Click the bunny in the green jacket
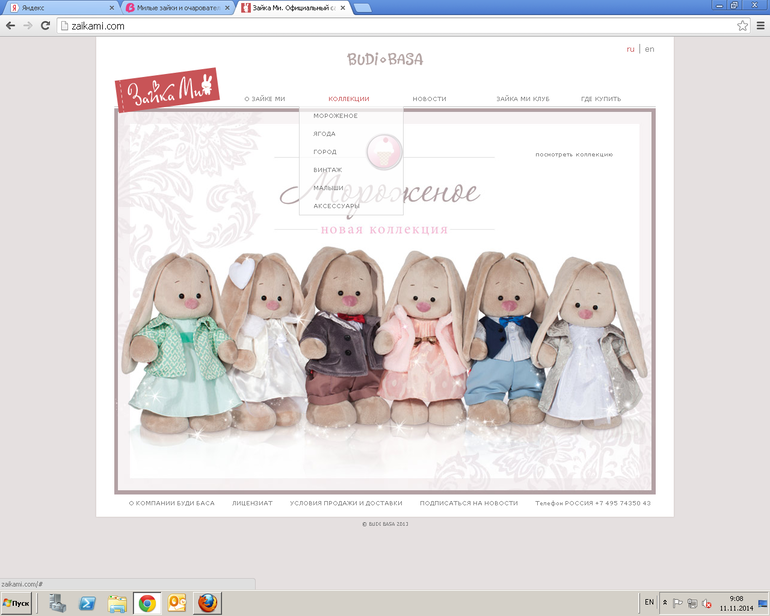The image size is (770, 616). (x=182, y=344)
